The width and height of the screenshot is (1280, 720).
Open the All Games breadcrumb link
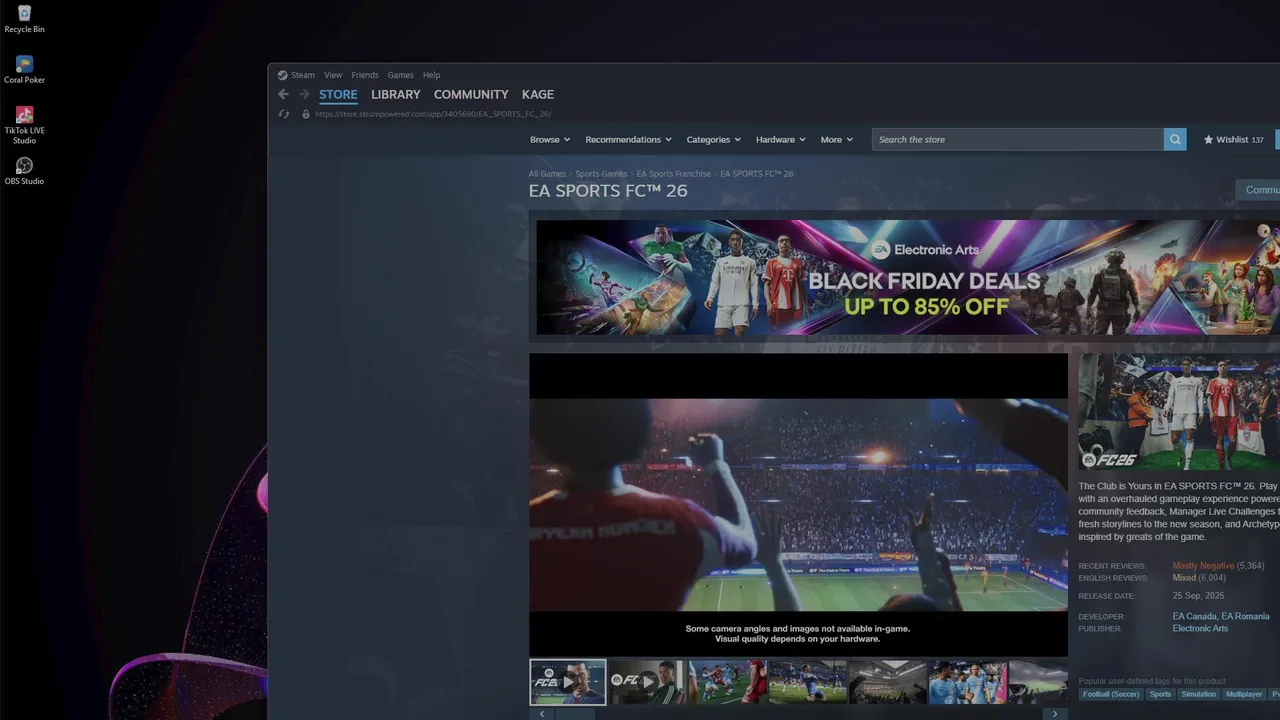(547, 174)
